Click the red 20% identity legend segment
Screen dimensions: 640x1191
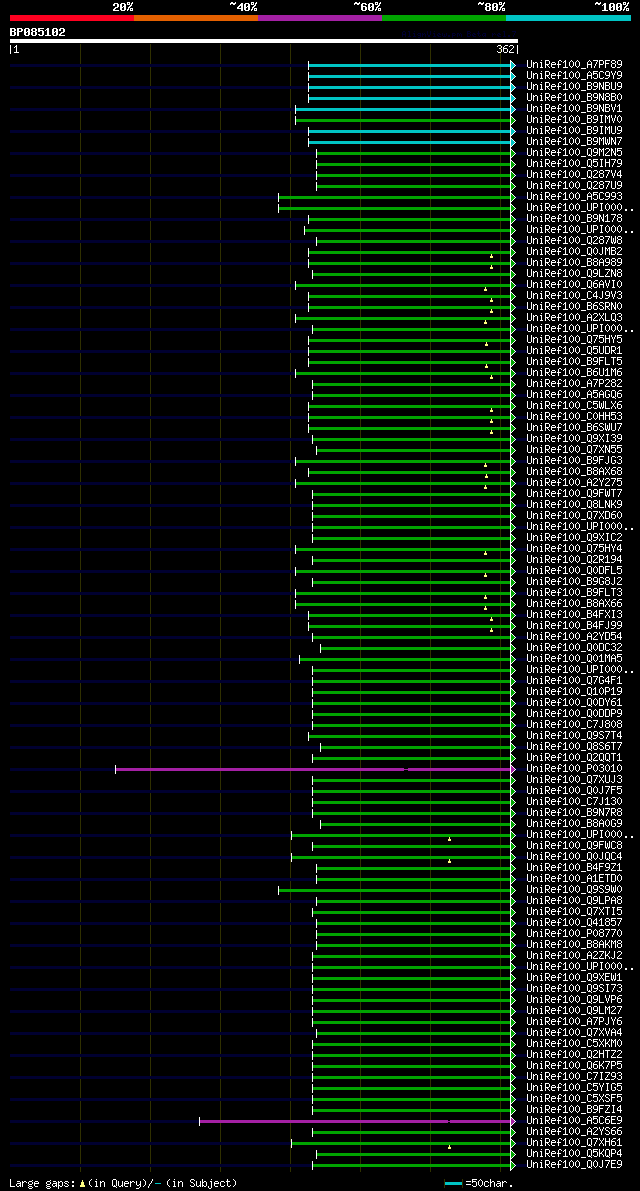(x=72, y=17)
